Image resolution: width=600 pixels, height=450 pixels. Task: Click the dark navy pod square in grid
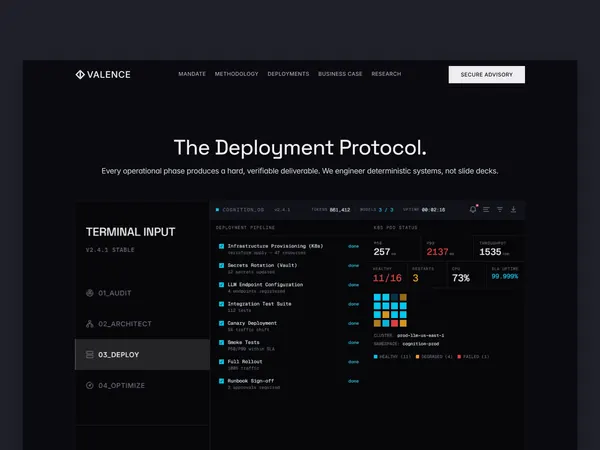pyautogui.click(x=395, y=297)
